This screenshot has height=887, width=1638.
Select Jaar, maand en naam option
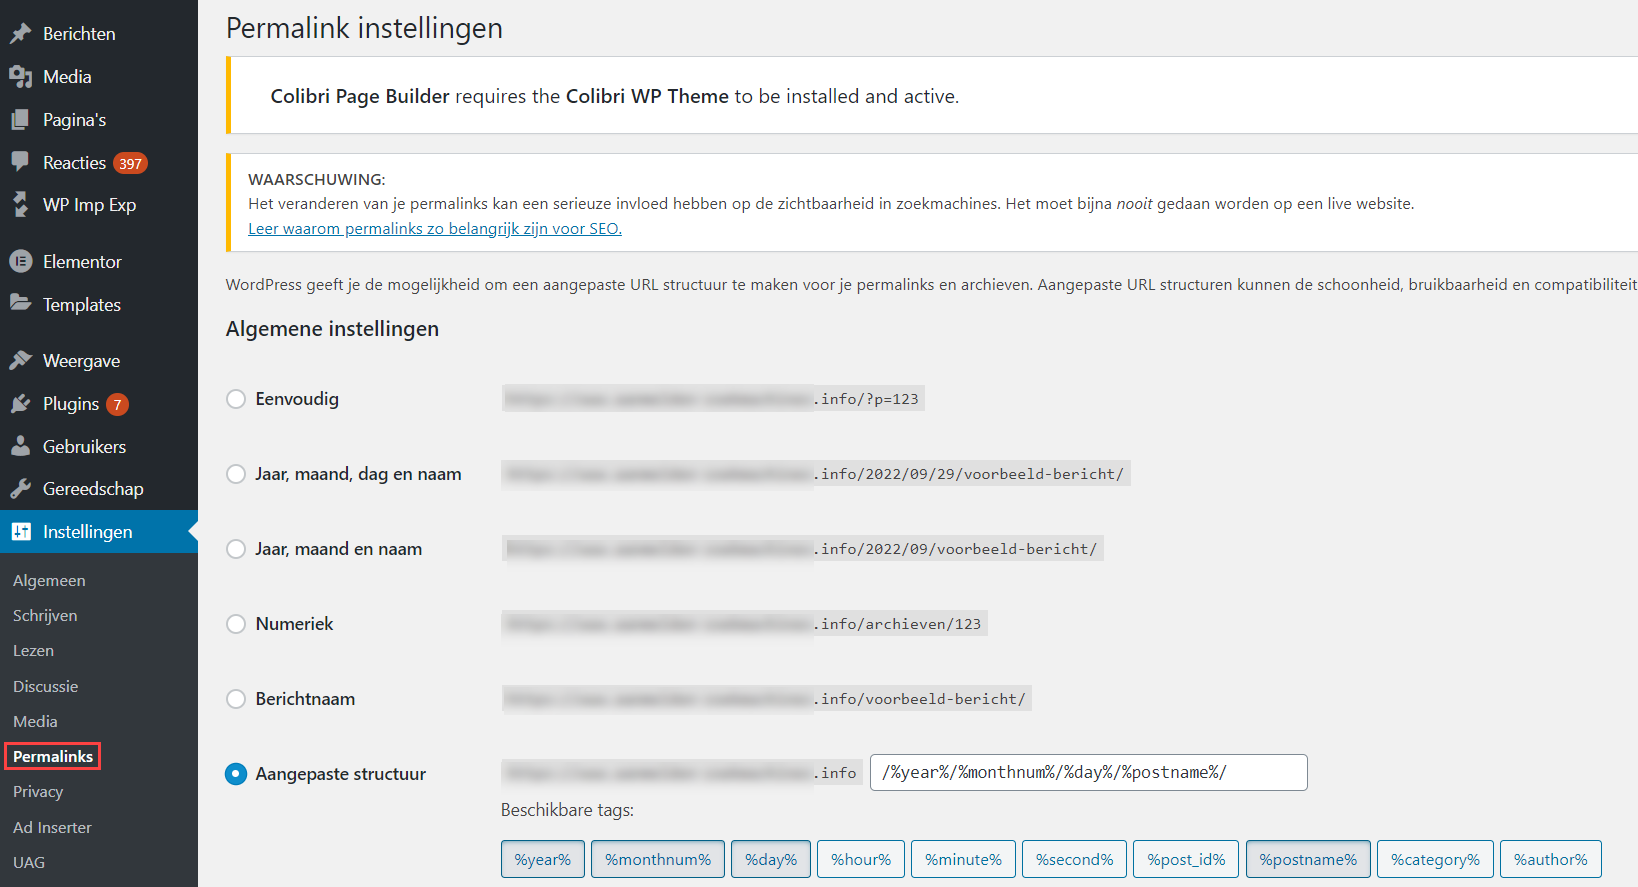coord(236,549)
